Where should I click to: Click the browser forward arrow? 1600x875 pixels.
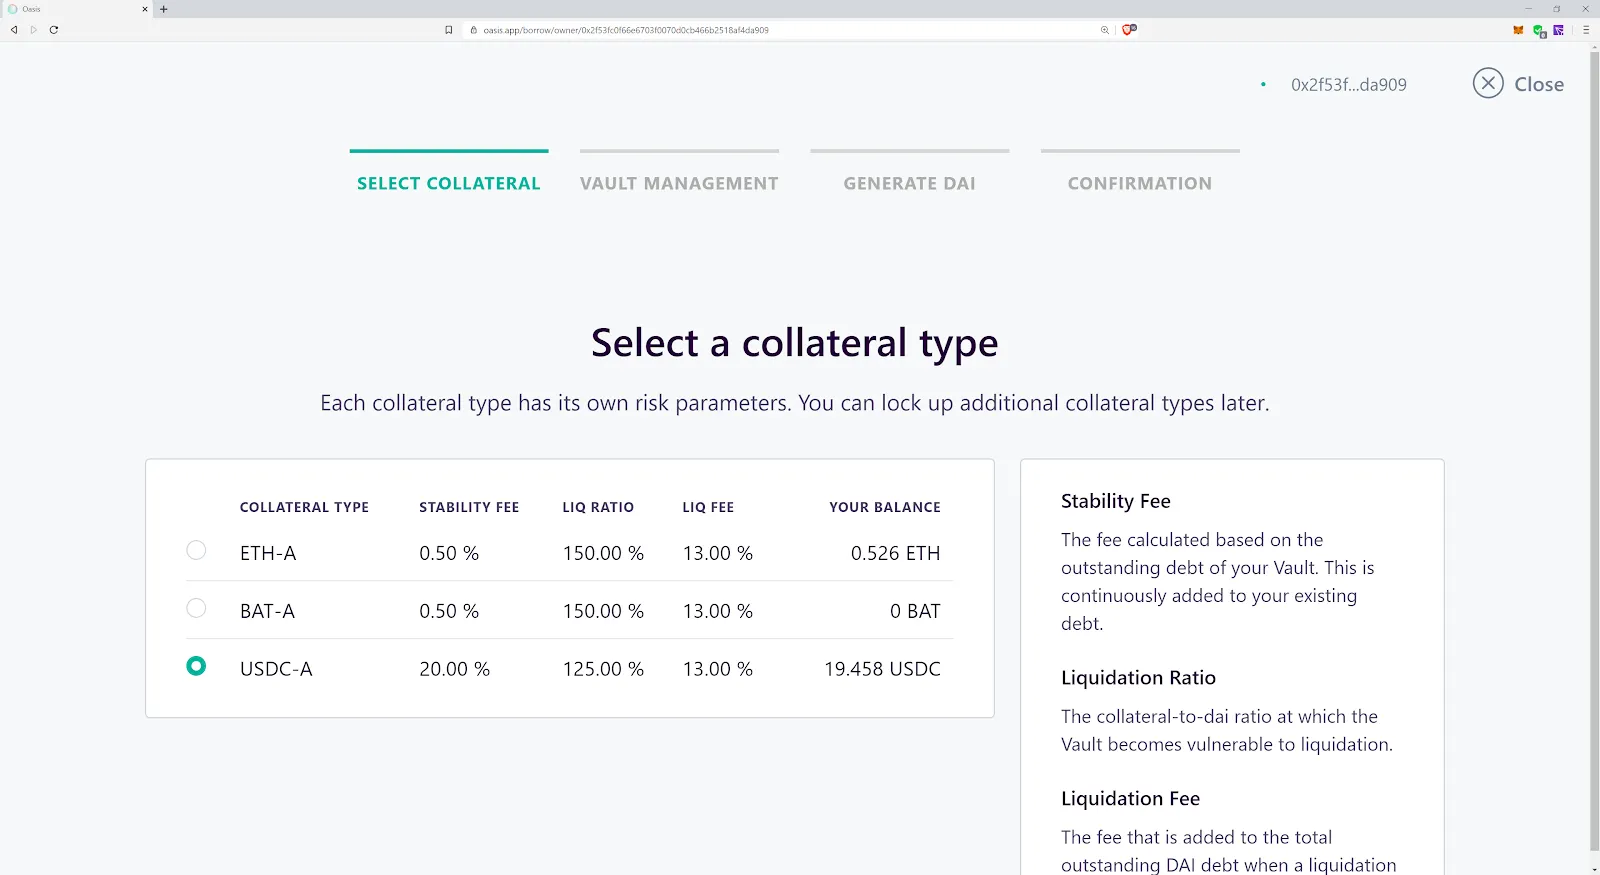point(34,30)
